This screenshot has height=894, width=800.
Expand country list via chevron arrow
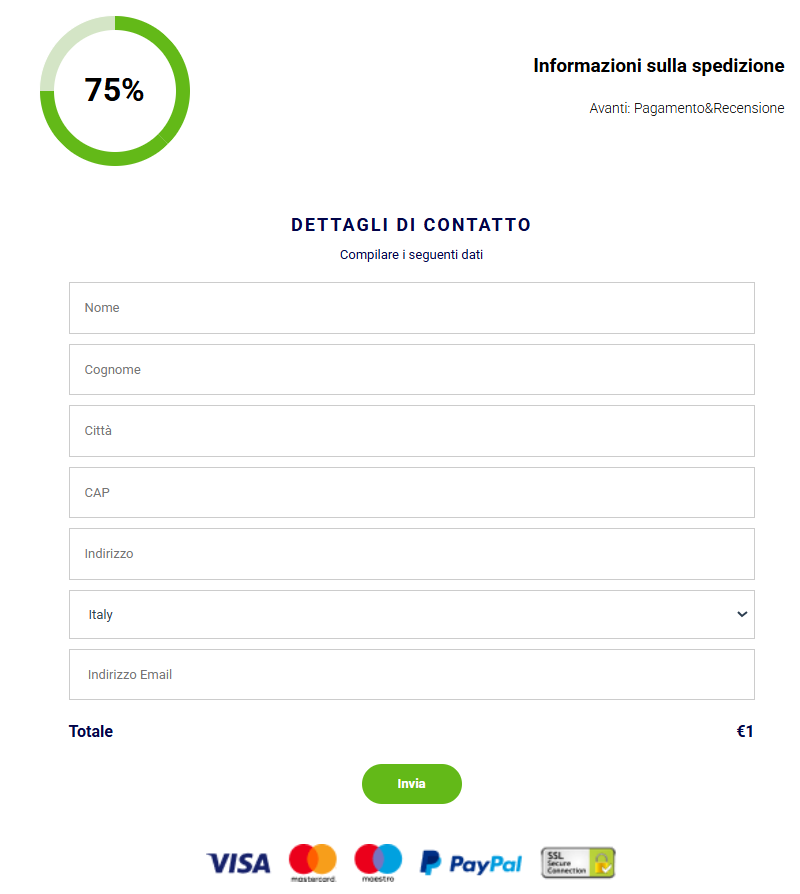click(742, 614)
